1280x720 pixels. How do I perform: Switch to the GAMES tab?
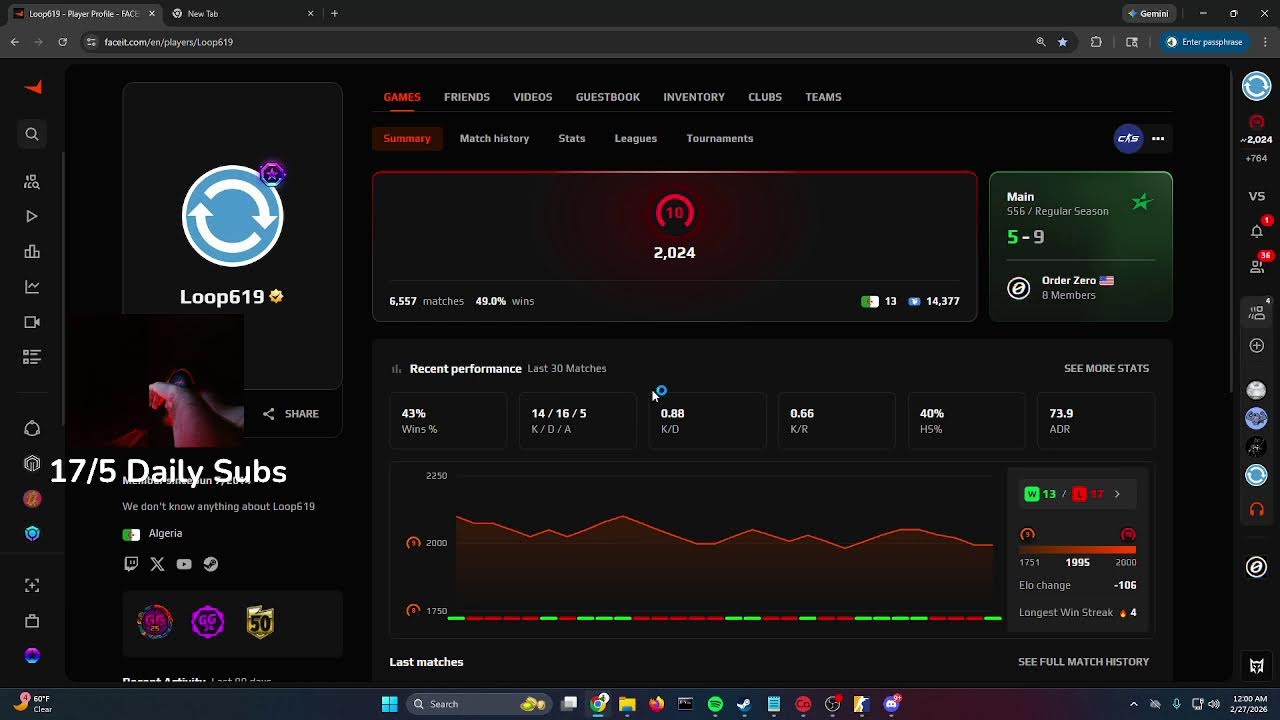(402, 97)
